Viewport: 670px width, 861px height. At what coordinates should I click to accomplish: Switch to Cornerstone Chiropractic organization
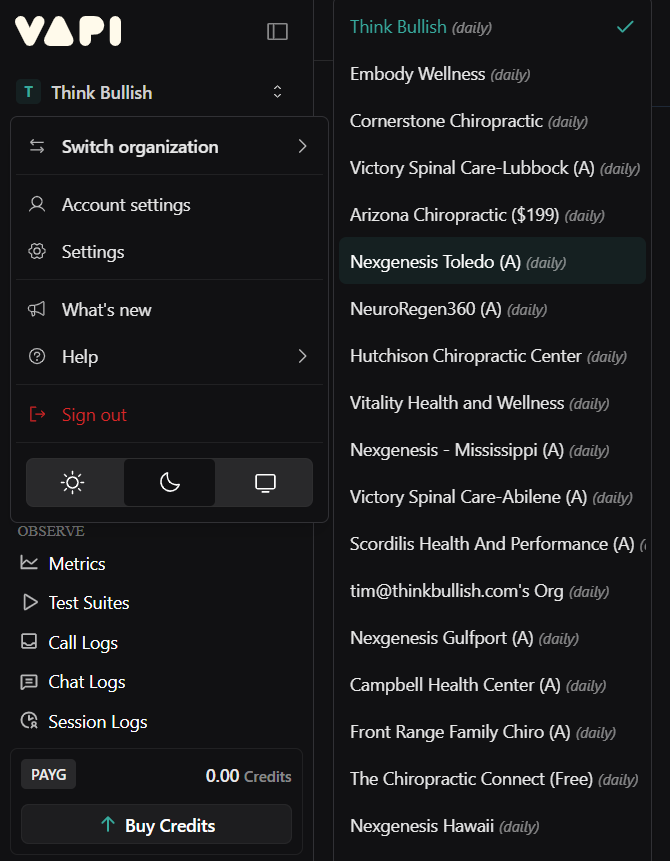tap(492, 121)
